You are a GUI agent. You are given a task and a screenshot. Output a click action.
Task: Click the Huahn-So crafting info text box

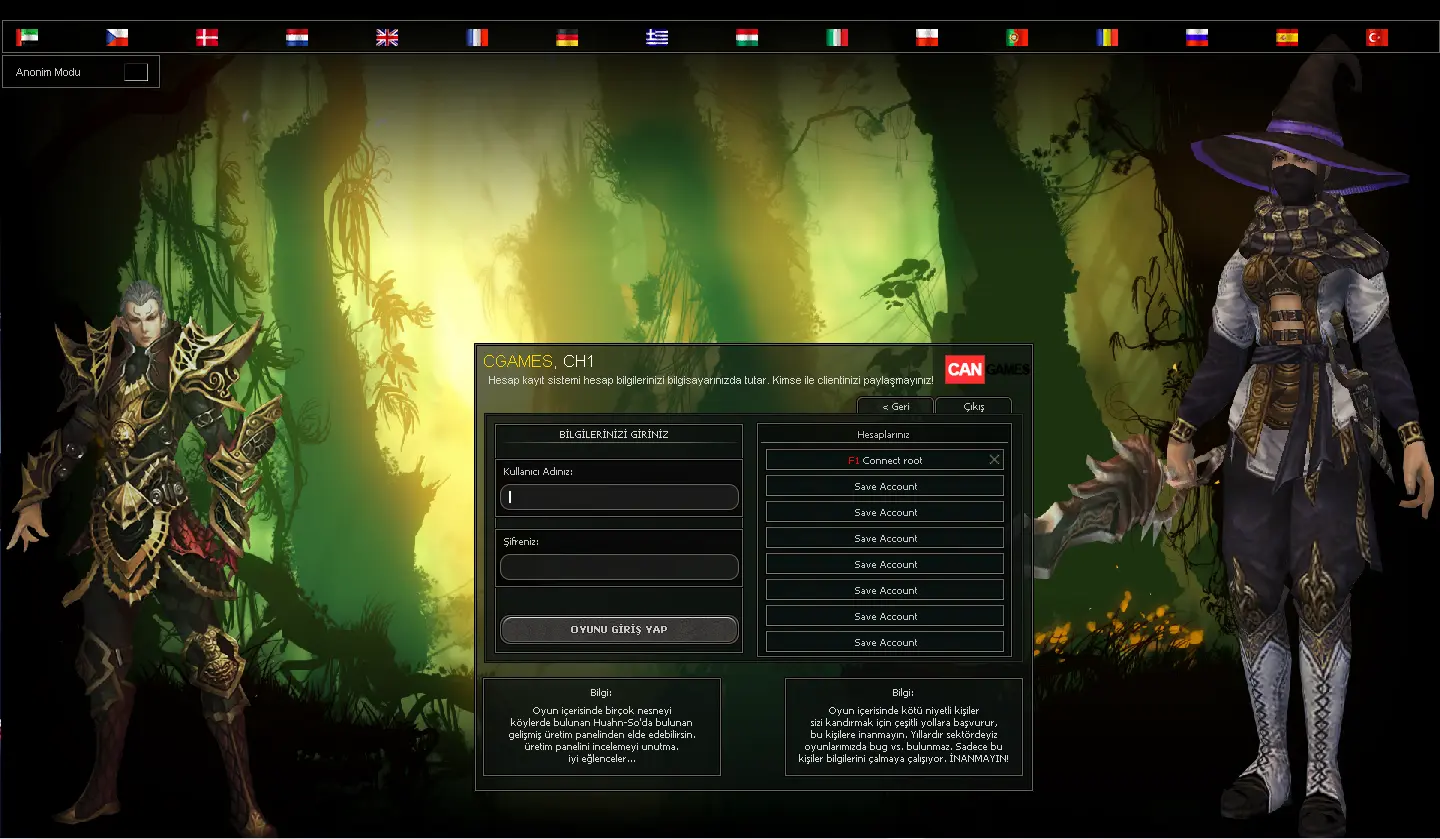602,727
